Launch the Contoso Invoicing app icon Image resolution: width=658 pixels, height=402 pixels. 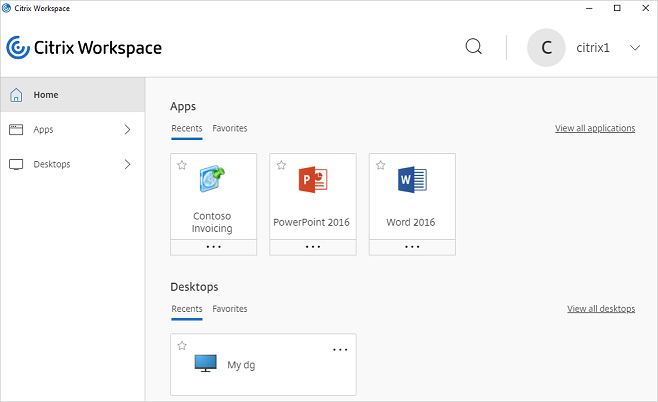click(x=212, y=179)
